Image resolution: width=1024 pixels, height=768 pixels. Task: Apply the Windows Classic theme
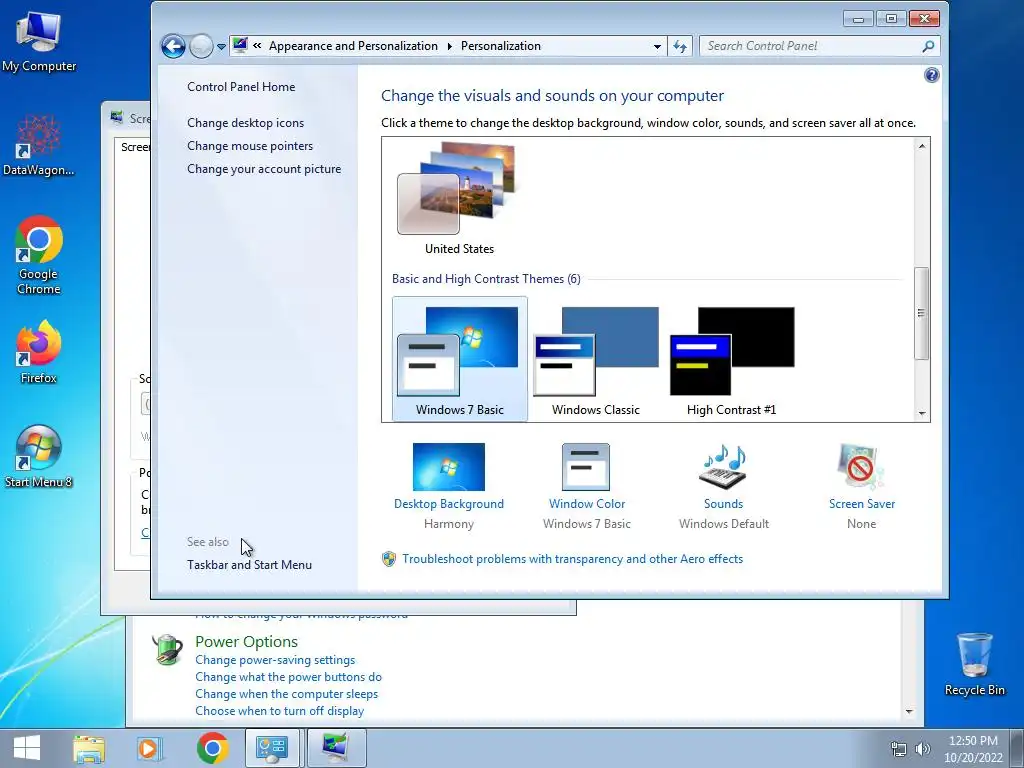point(596,359)
